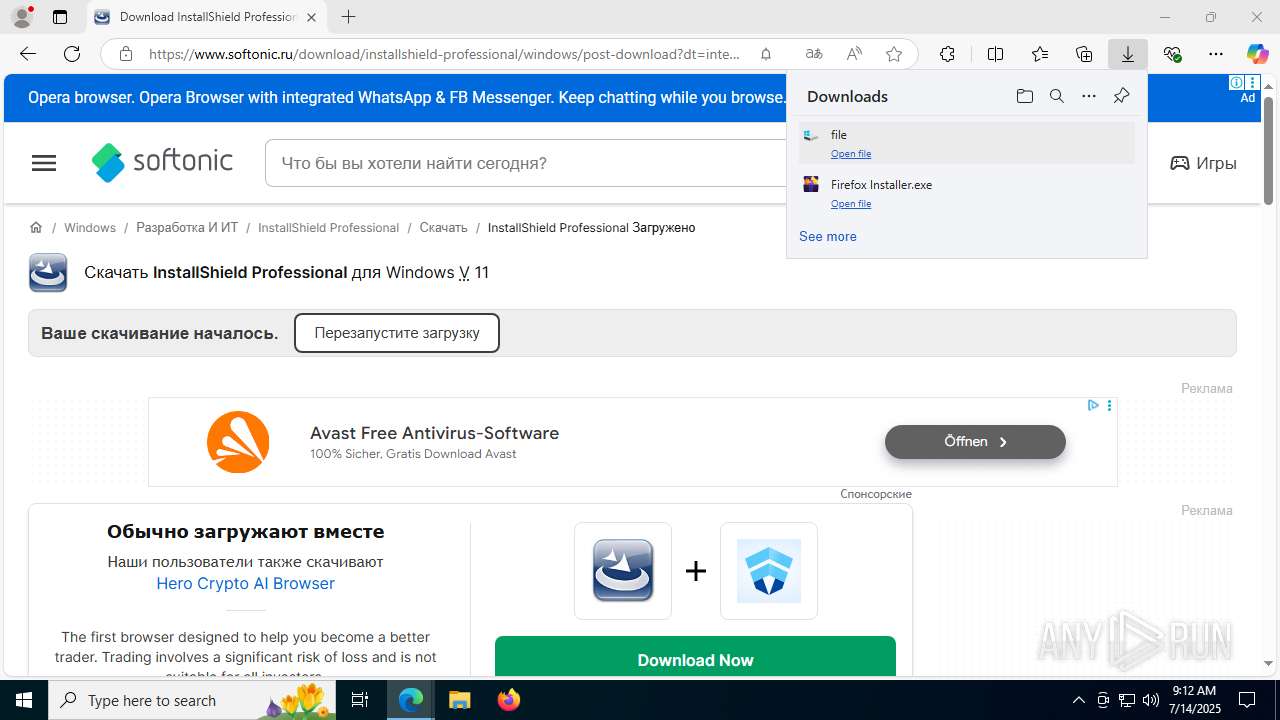The image size is (1280, 720).
Task: Open the Hero Crypto AI Browser link
Action: (x=245, y=583)
